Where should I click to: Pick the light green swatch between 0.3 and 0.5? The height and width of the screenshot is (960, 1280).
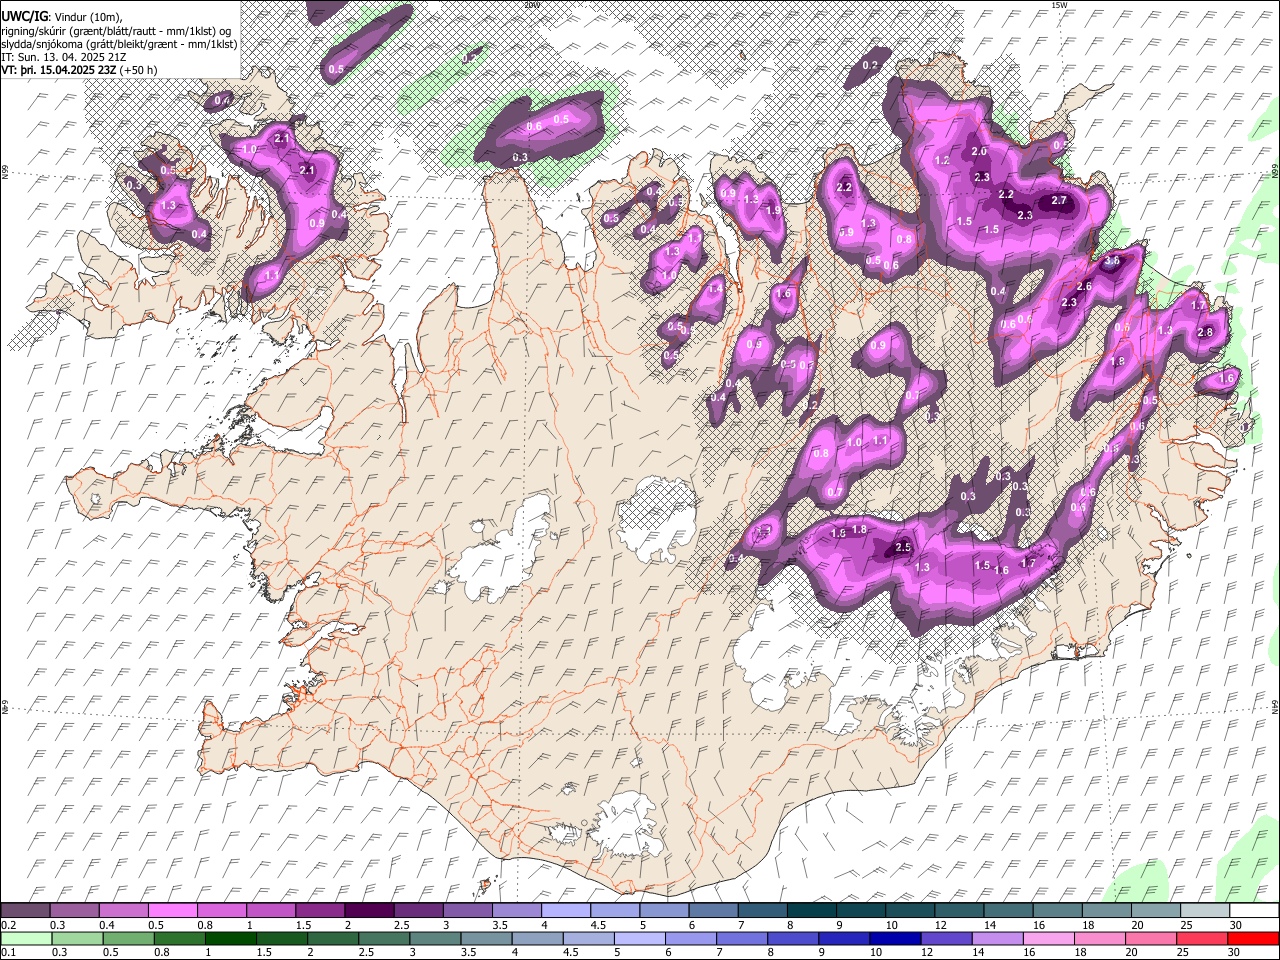tap(77, 939)
